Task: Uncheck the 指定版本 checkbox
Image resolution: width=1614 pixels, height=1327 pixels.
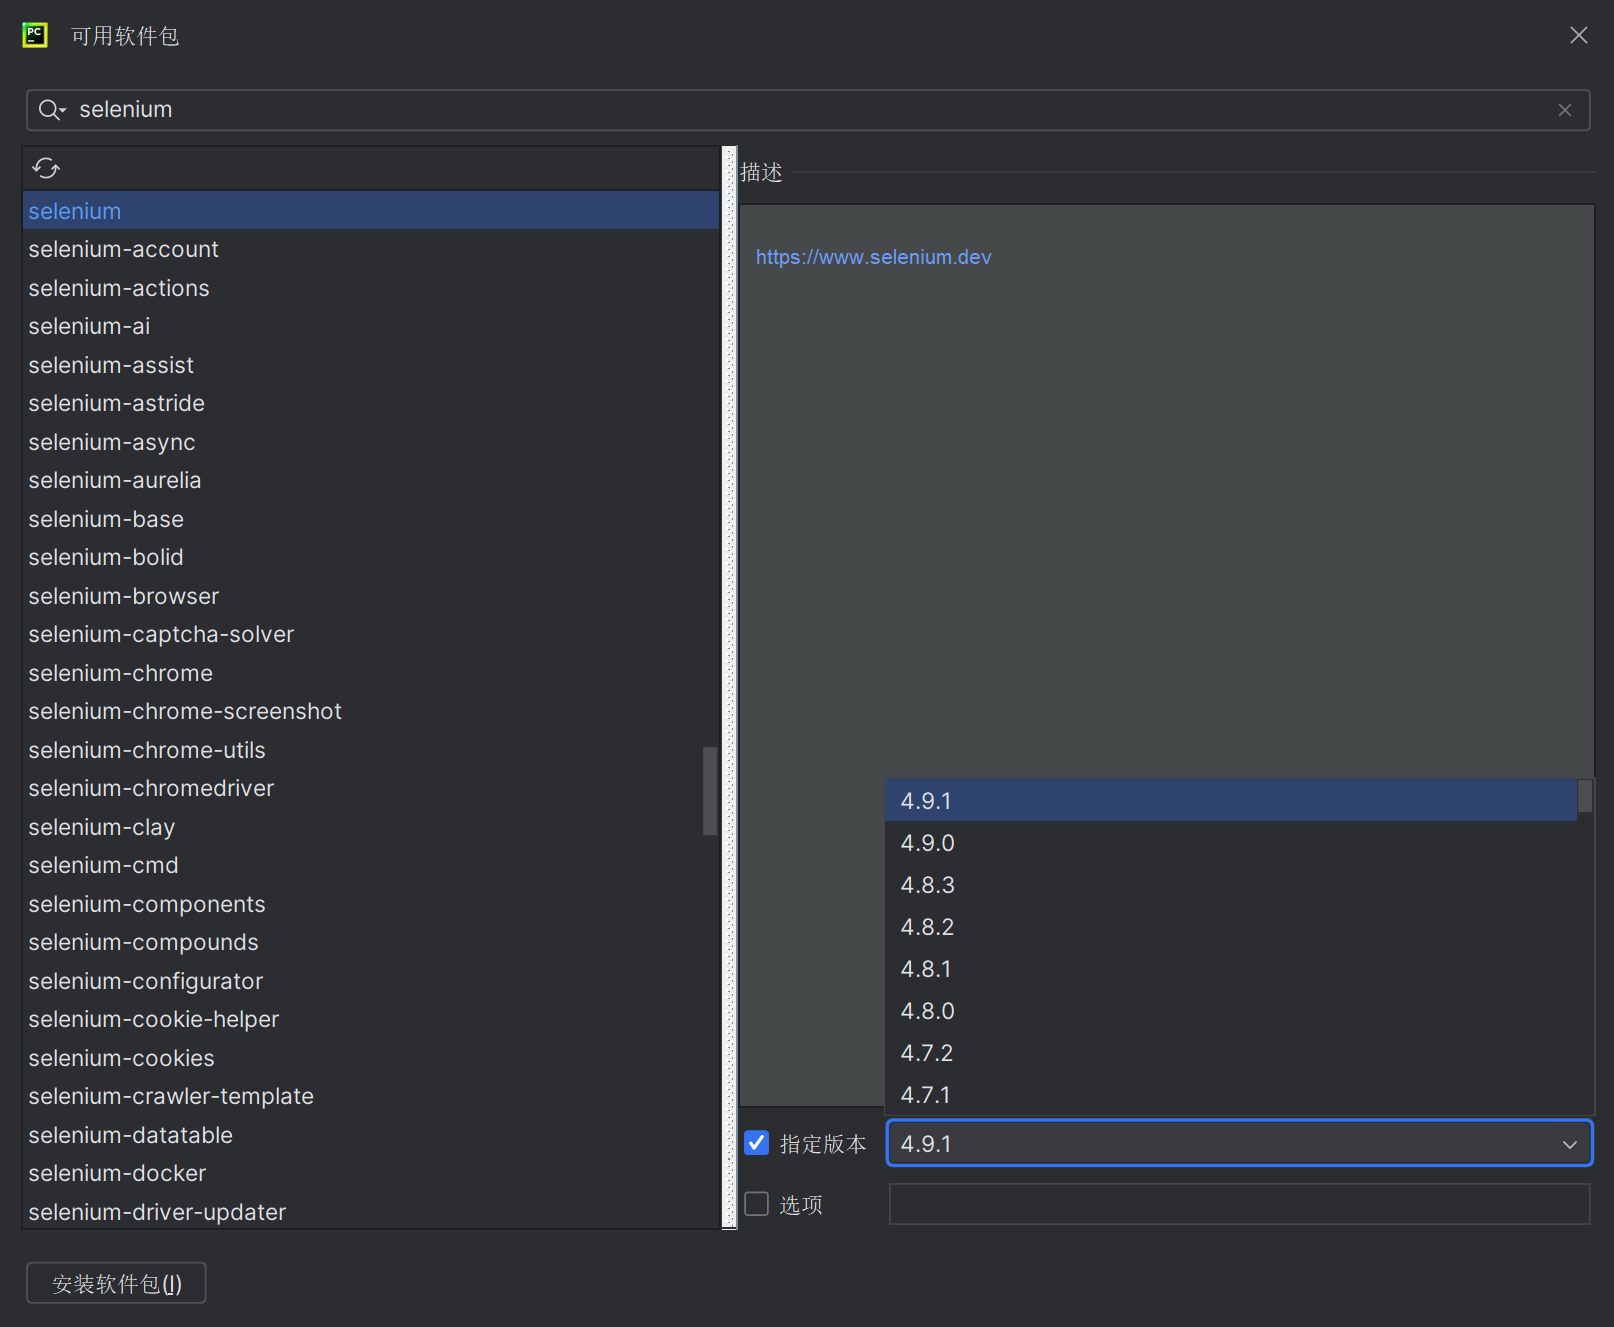Action: tap(757, 1143)
